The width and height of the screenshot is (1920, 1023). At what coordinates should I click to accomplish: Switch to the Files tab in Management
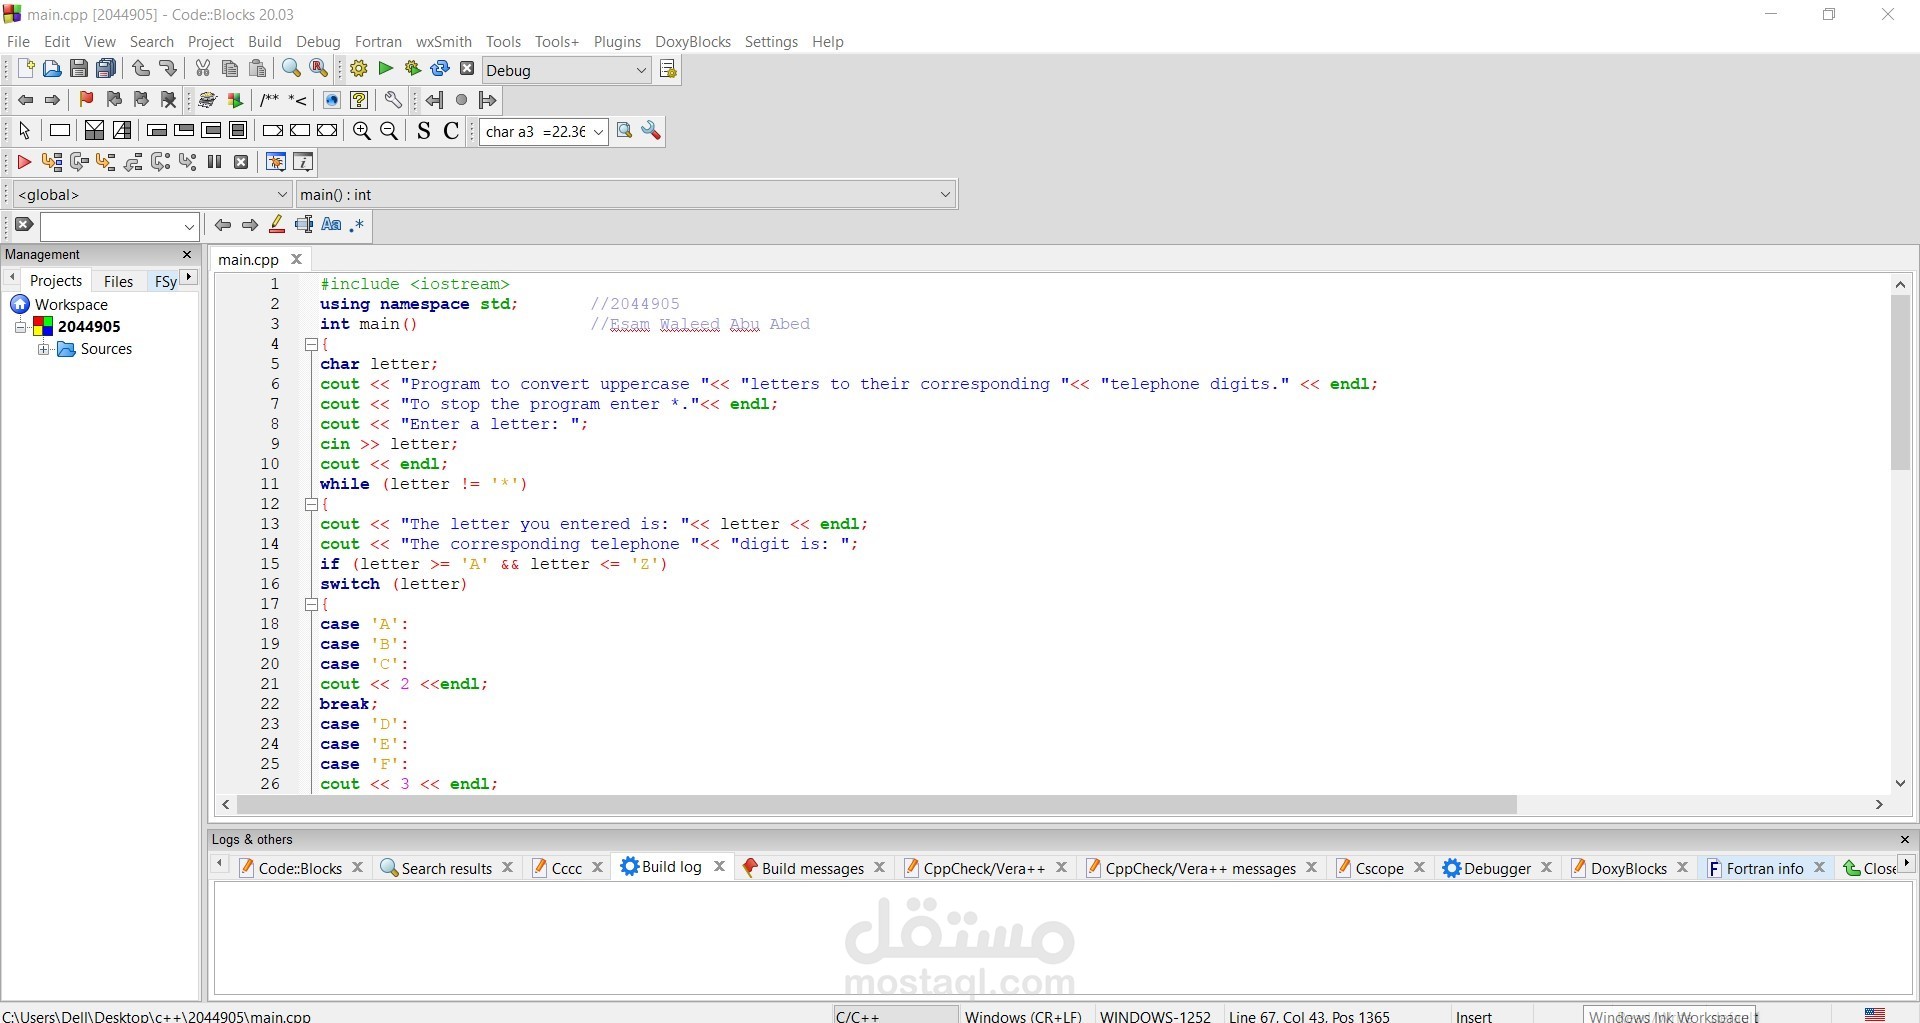pyautogui.click(x=119, y=281)
